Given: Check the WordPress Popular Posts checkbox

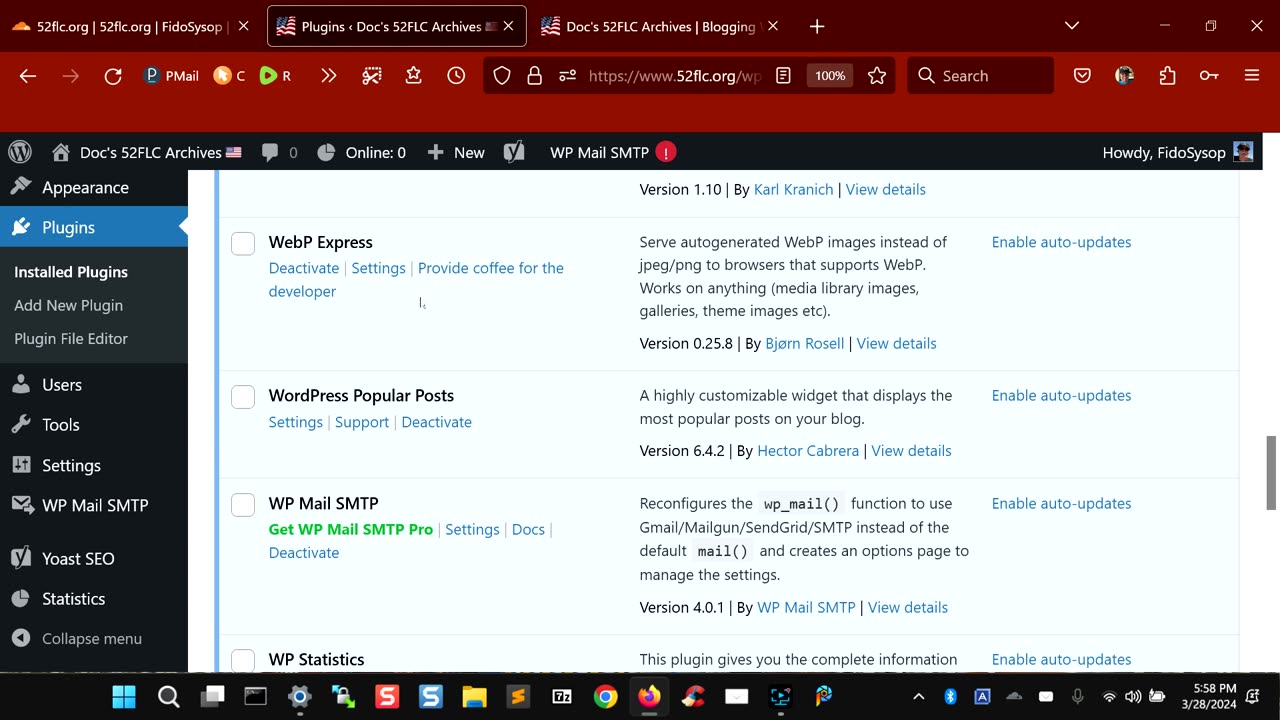Looking at the screenshot, I should click(x=243, y=397).
